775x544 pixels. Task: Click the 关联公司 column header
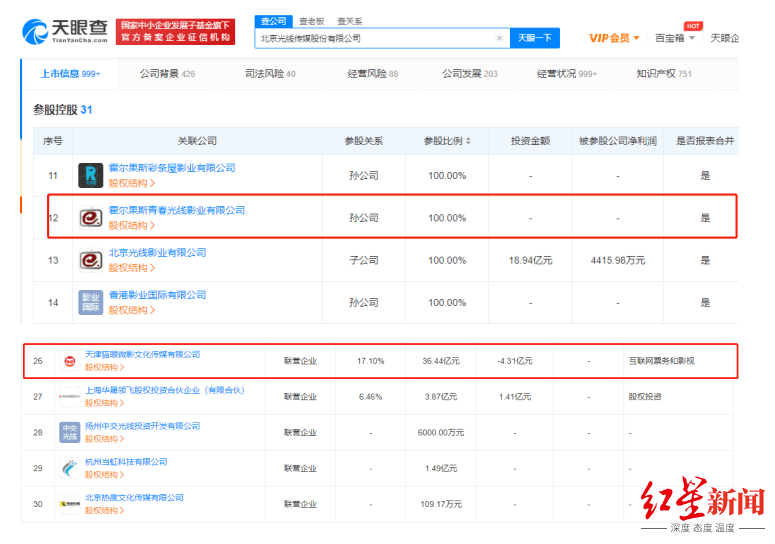click(197, 141)
